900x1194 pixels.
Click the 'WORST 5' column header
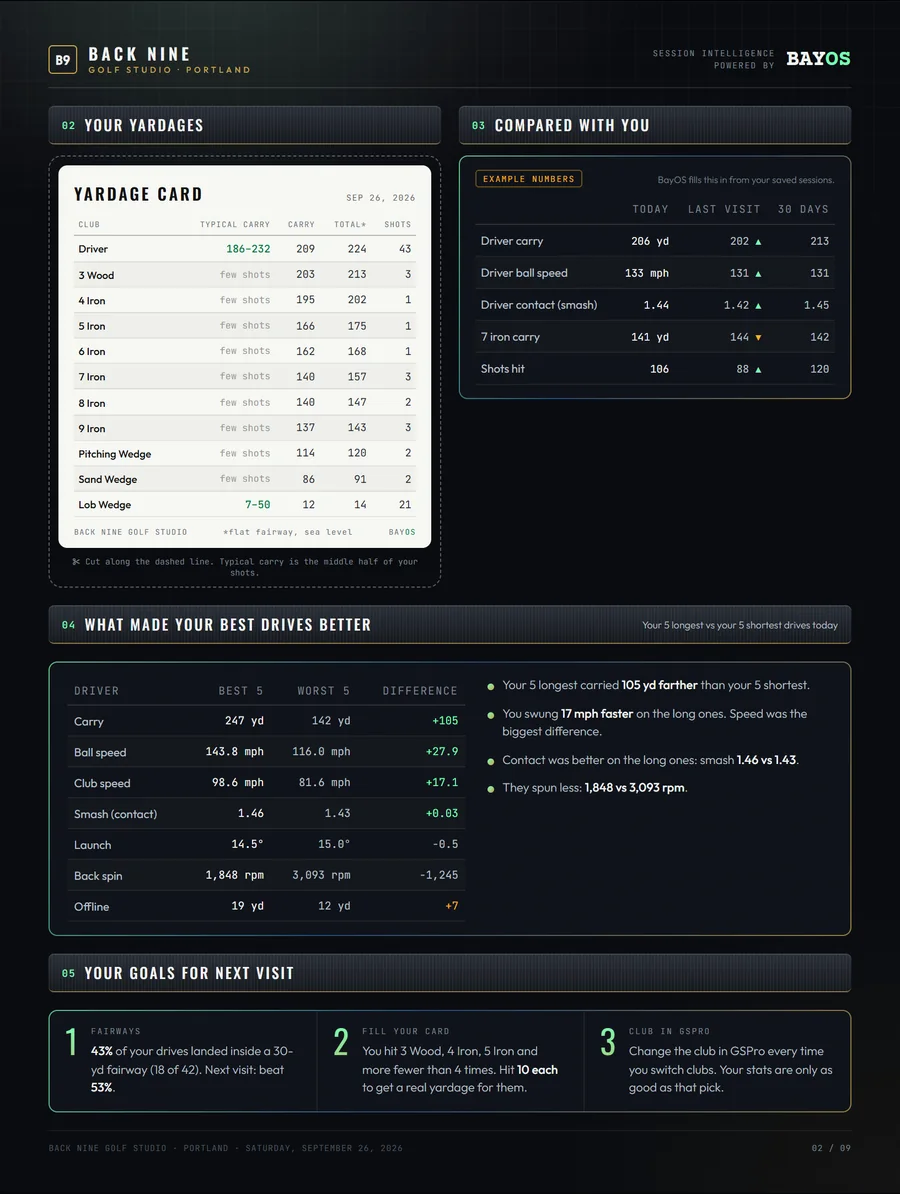[x=324, y=691]
